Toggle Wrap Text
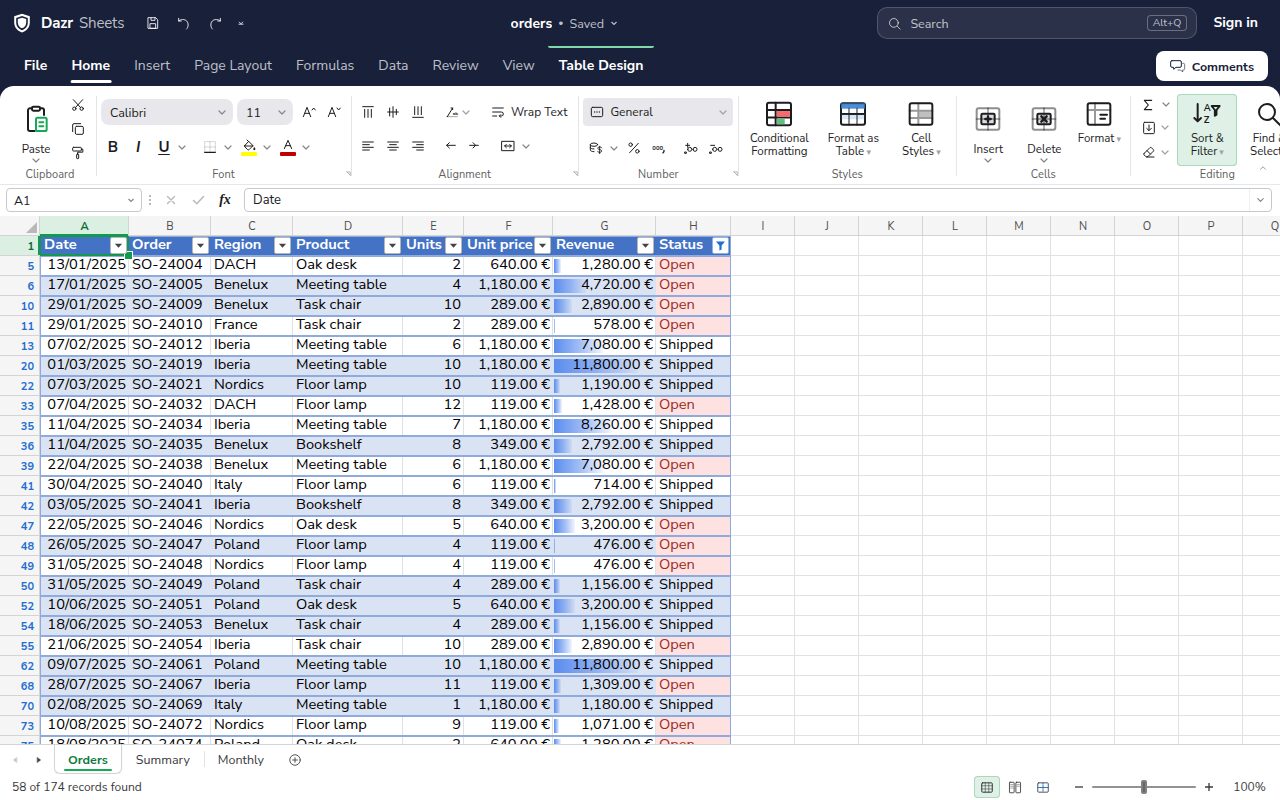 click(x=529, y=112)
